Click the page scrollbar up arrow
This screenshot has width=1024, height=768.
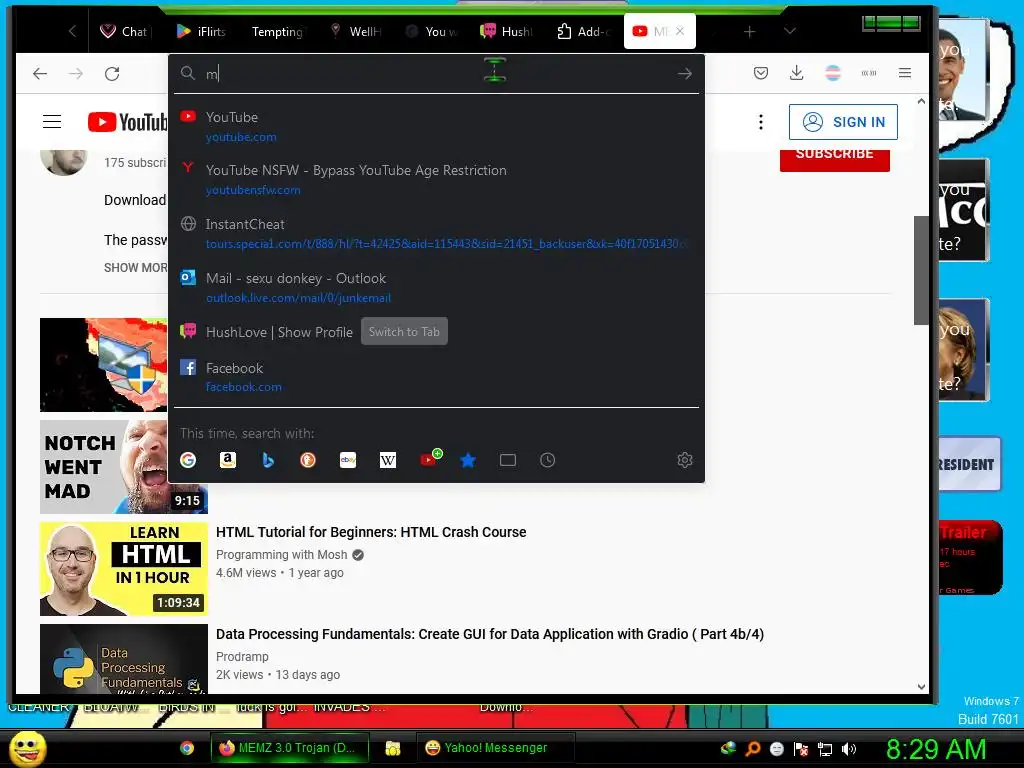point(921,102)
